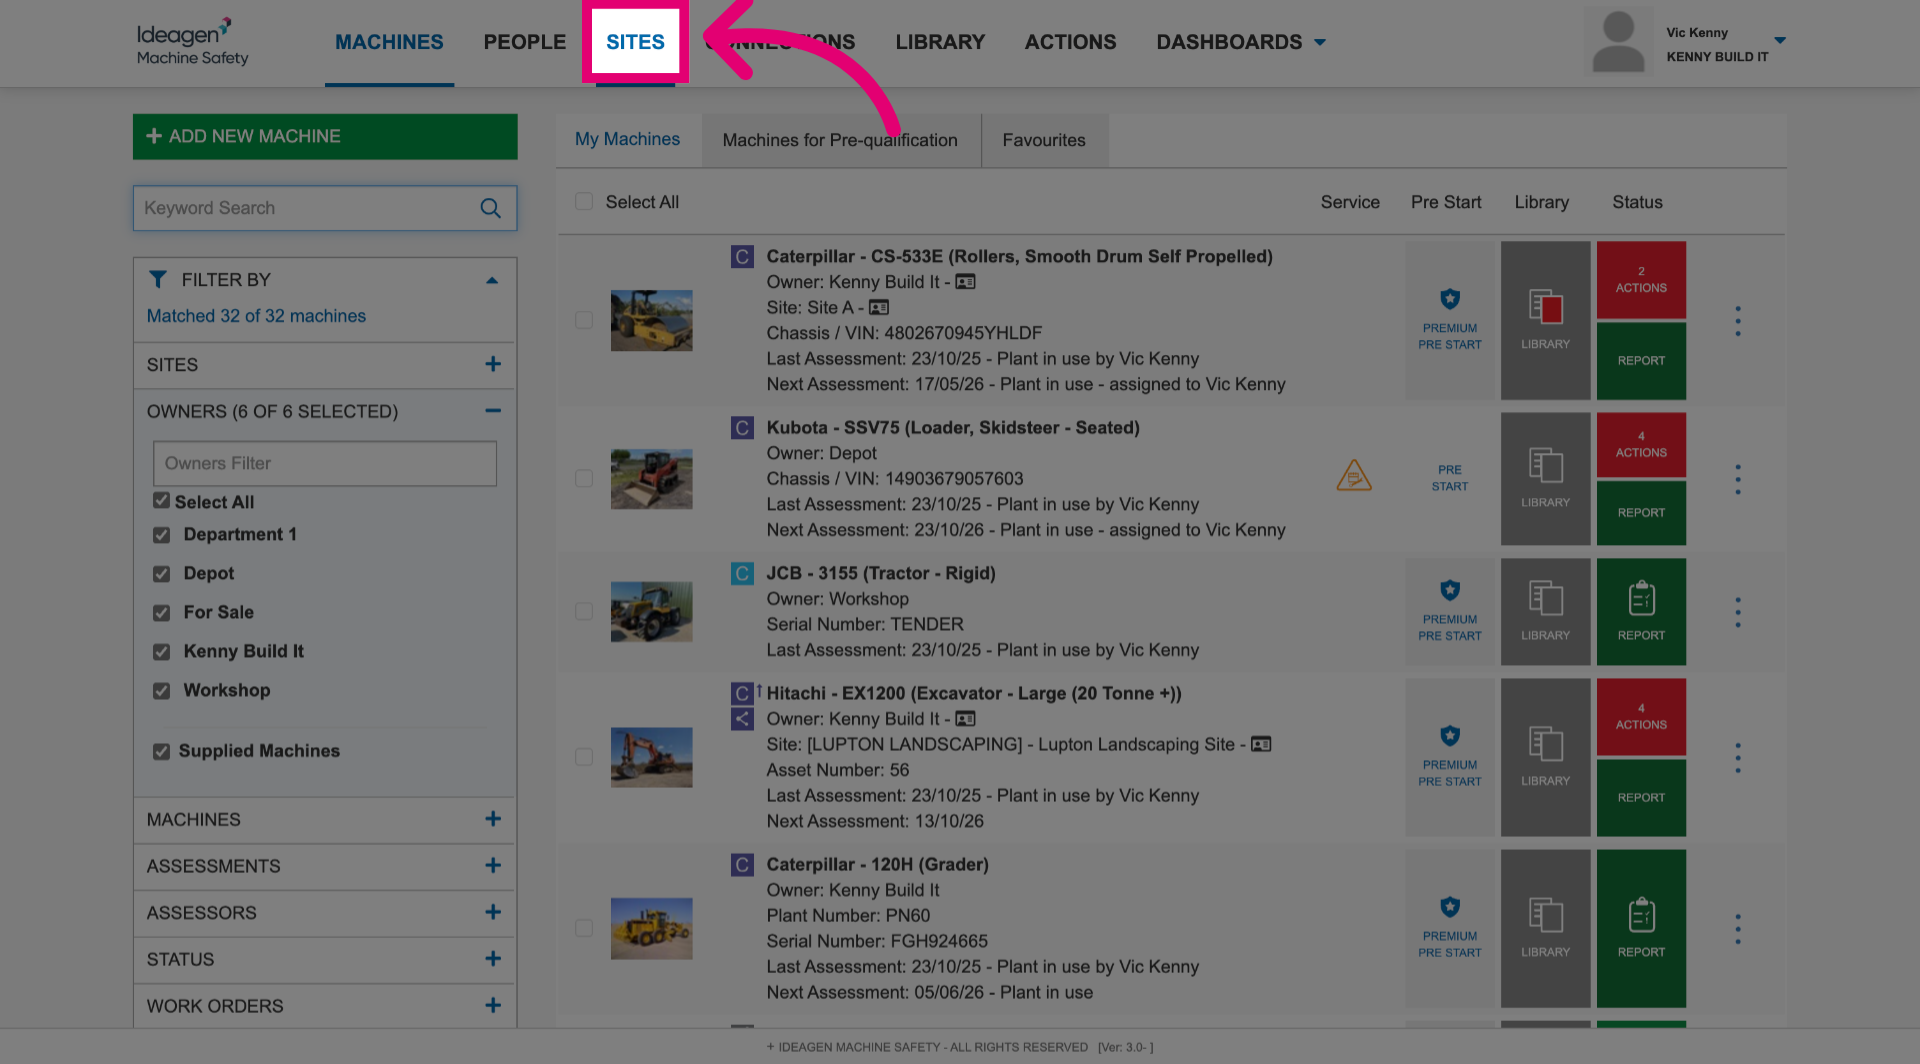Open more options for JCB 3155
Viewport: 1920px width, 1064px height.
[1738, 612]
